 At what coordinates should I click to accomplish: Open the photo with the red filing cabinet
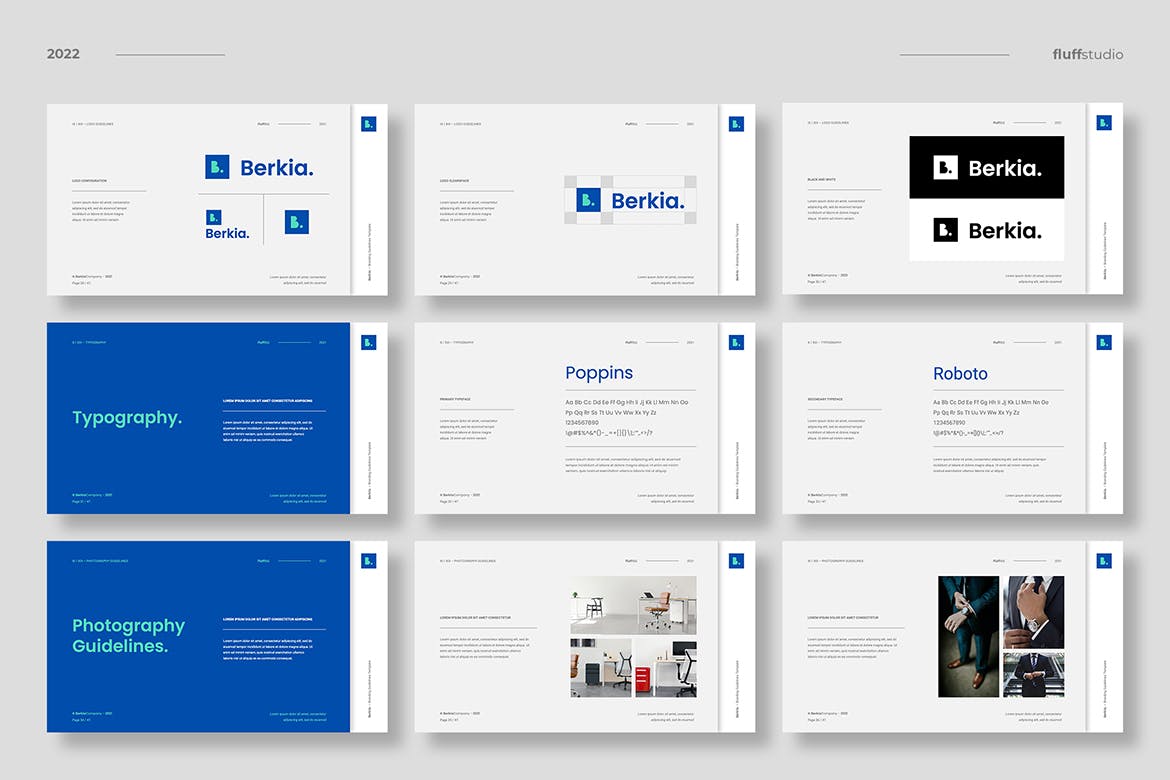pyautogui.click(x=665, y=668)
